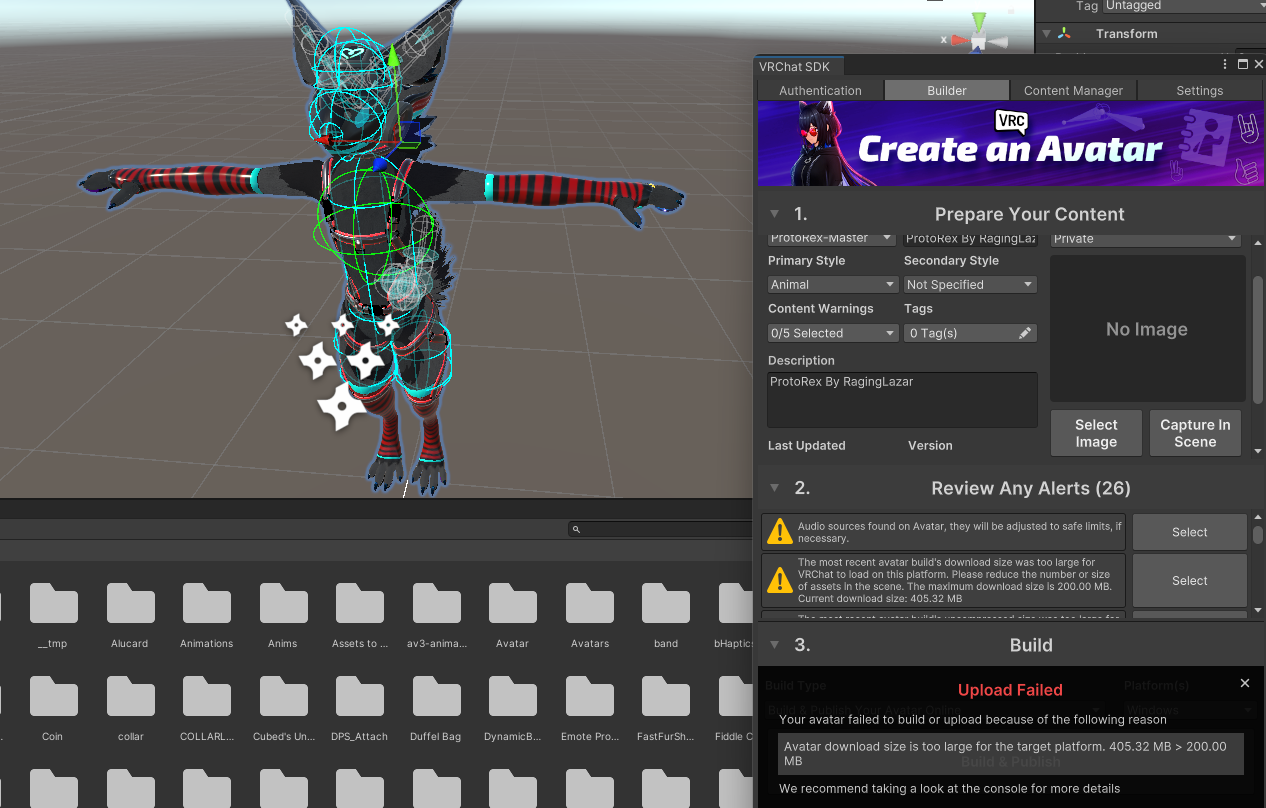1266x808 pixels.
Task: Click the Last Updated label
Action: (x=807, y=445)
